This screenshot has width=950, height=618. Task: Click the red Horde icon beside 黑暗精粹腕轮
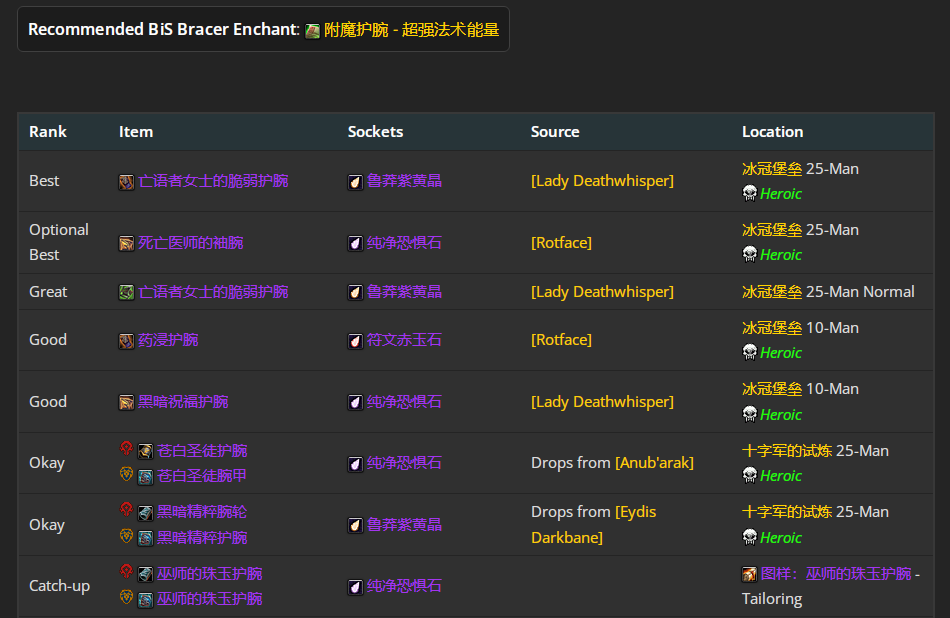pyautogui.click(x=126, y=511)
